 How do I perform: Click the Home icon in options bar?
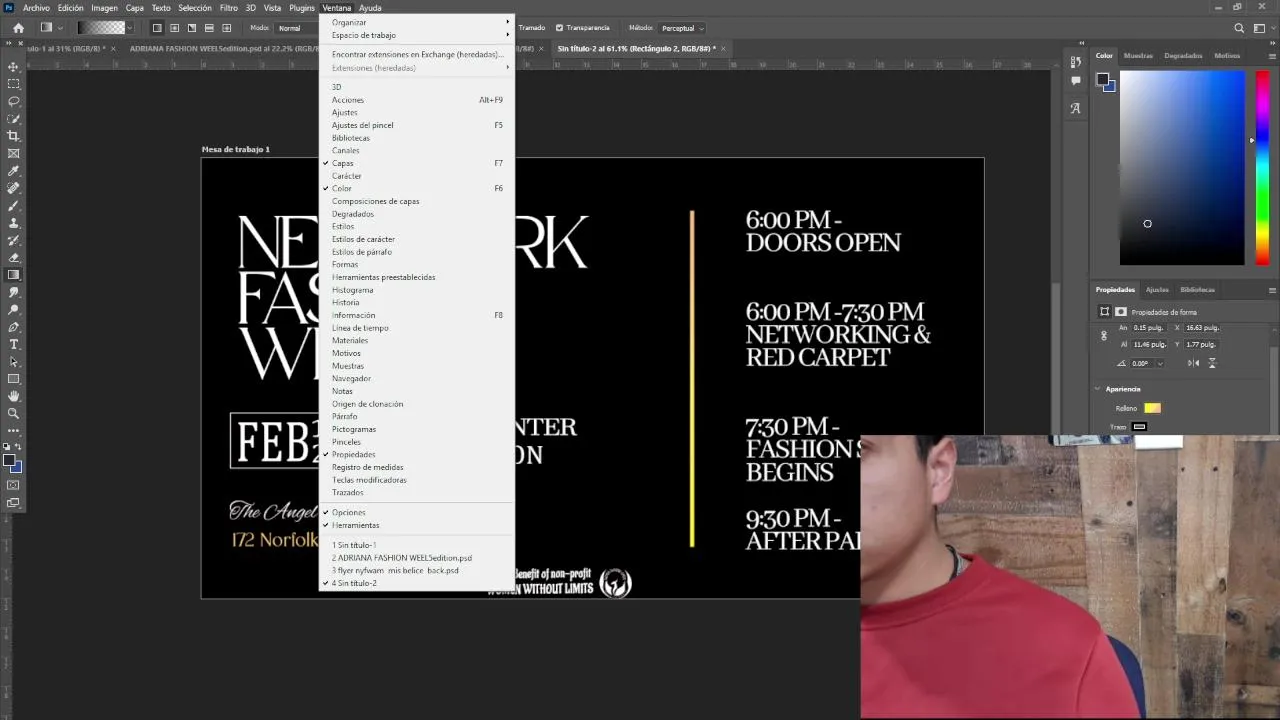(x=18, y=28)
